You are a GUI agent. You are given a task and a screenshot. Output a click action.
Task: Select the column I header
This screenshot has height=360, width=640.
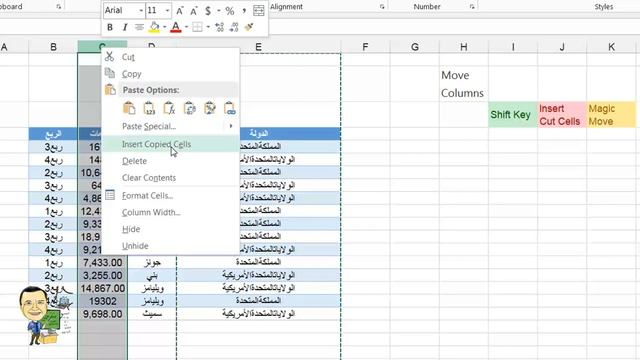point(513,47)
